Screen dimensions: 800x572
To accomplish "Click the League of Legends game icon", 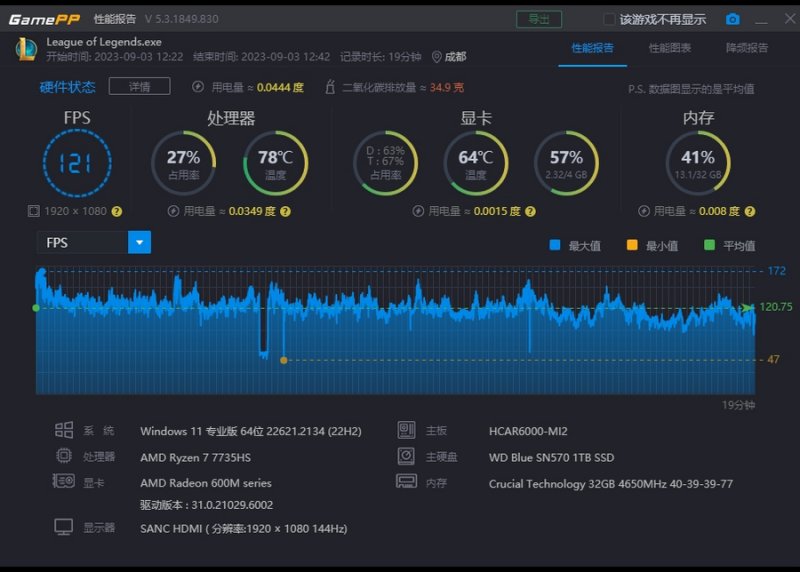I will click(x=27, y=49).
